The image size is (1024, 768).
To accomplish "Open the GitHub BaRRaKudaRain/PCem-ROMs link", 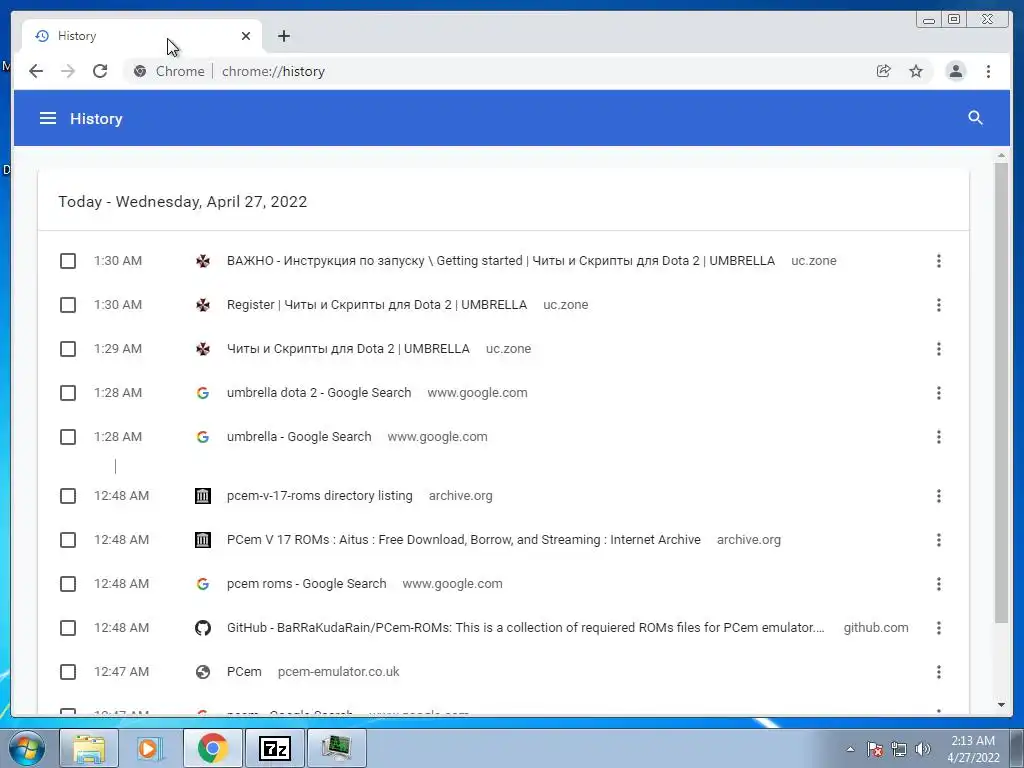I will [526, 628].
